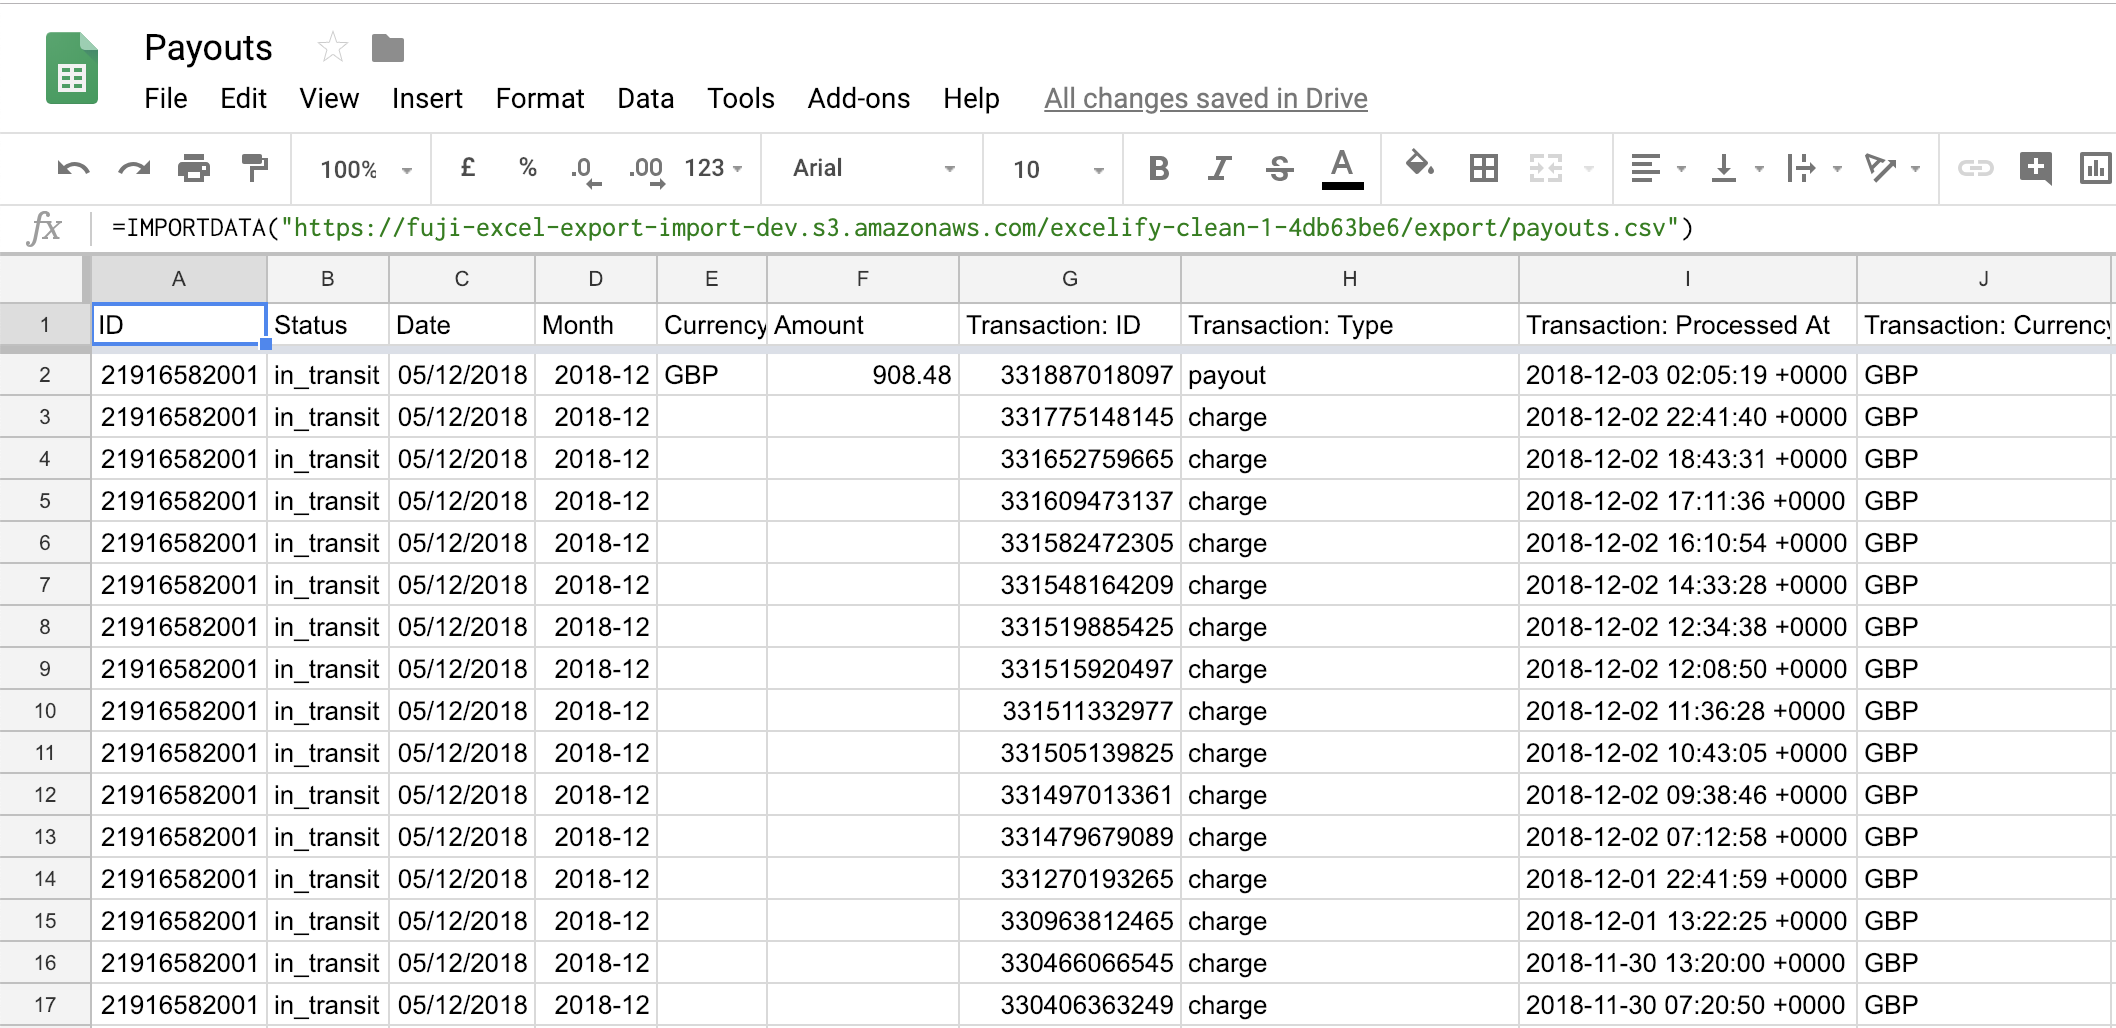Toggle Bold formatting
This screenshot has height=1028, width=2116.
(x=1159, y=169)
